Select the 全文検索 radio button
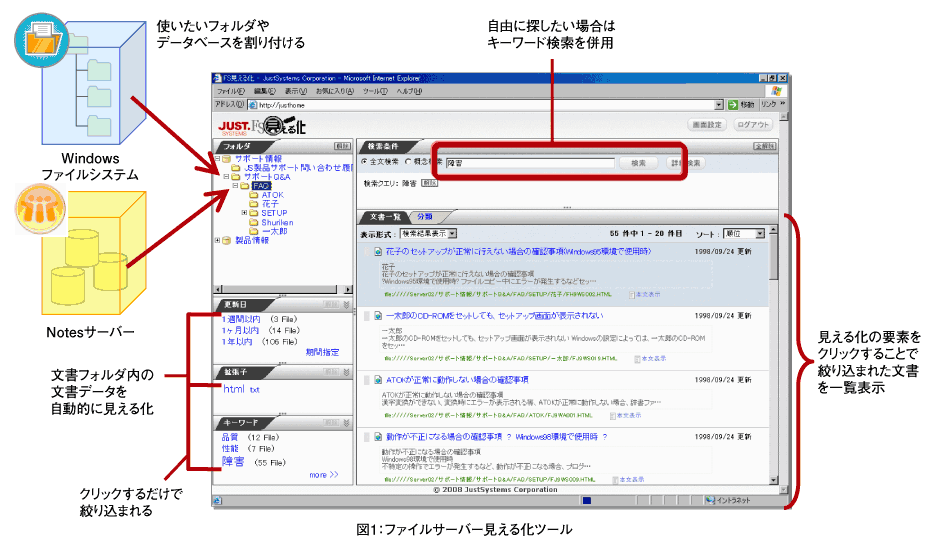The width and height of the screenshot is (927, 543). 364,161
